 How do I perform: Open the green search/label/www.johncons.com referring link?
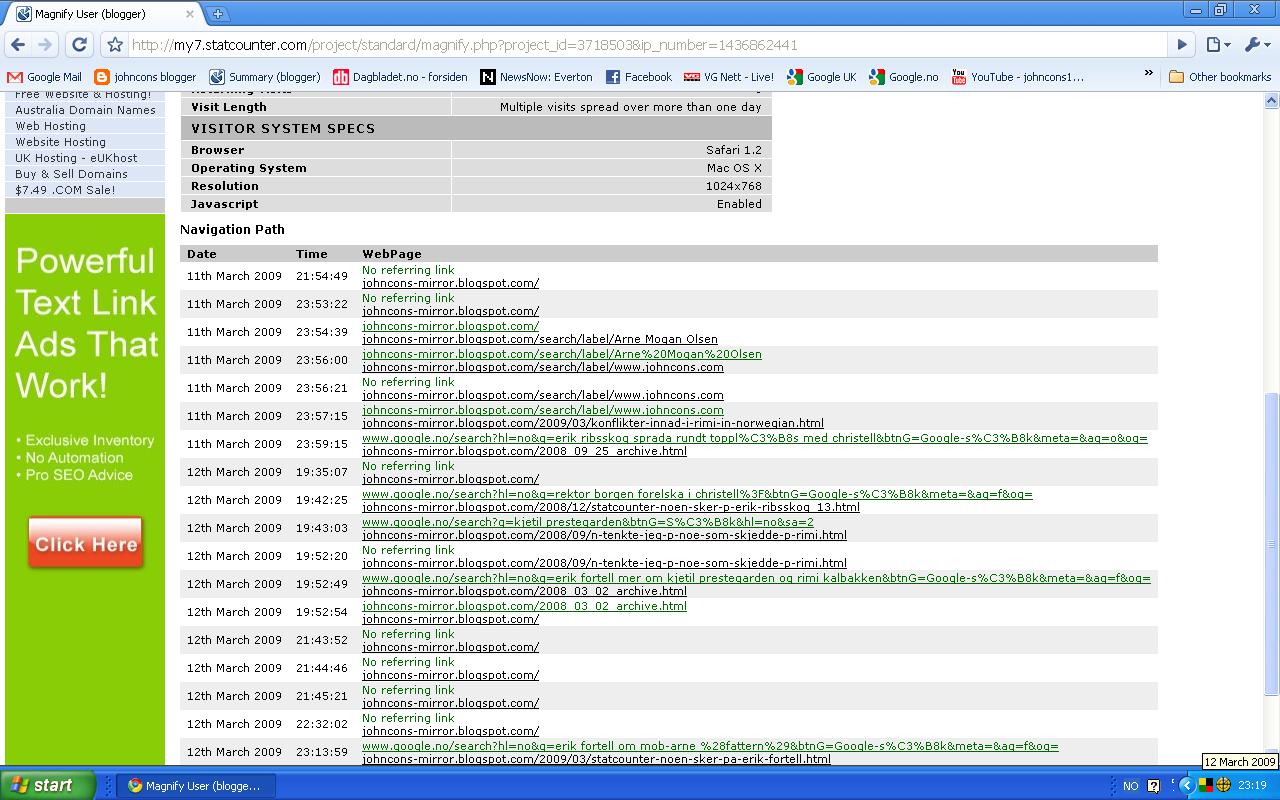pyautogui.click(x=543, y=410)
